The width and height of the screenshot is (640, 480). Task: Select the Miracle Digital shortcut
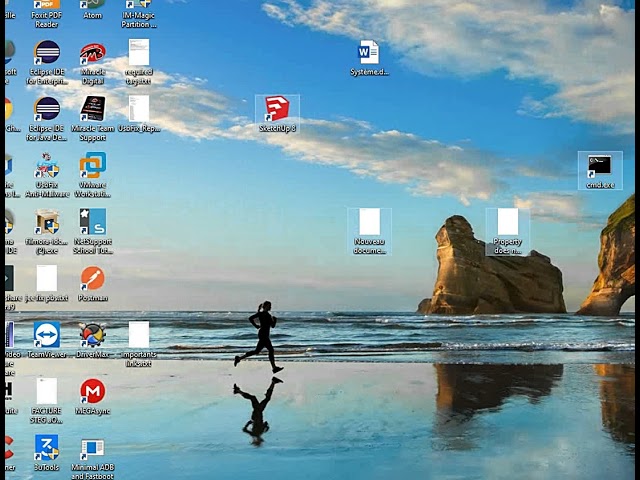[93, 63]
